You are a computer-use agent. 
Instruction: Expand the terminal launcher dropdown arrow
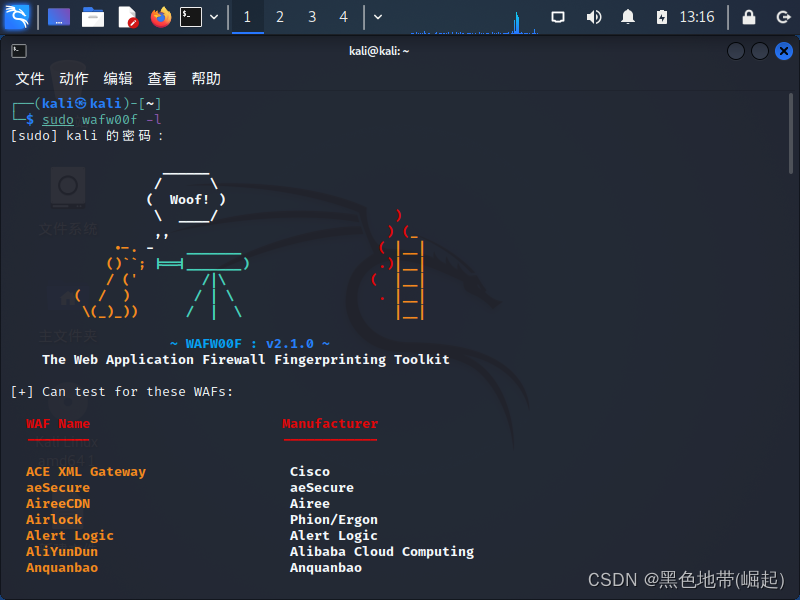tap(214, 17)
